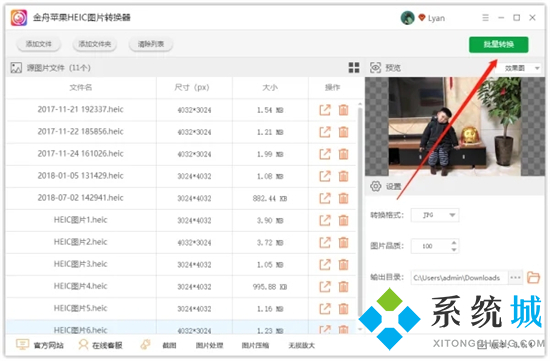Viewport: 550px width, 361px height.
Task: Click 添加文件 add file button
Action: pyautogui.click(x=39, y=44)
